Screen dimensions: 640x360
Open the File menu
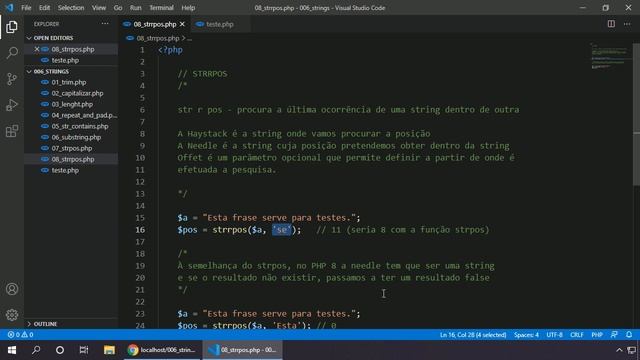(x=26, y=8)
